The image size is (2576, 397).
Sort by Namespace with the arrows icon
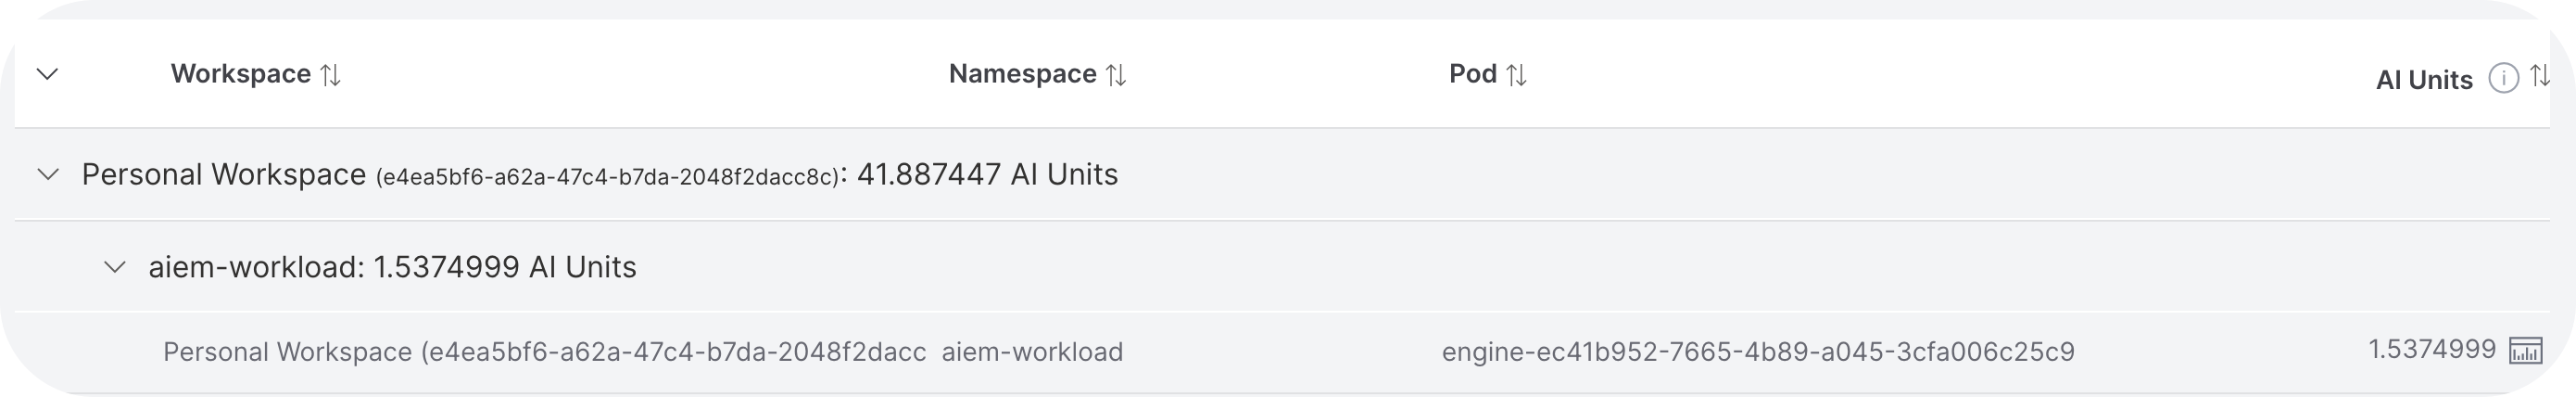(x=1116, y=75)
